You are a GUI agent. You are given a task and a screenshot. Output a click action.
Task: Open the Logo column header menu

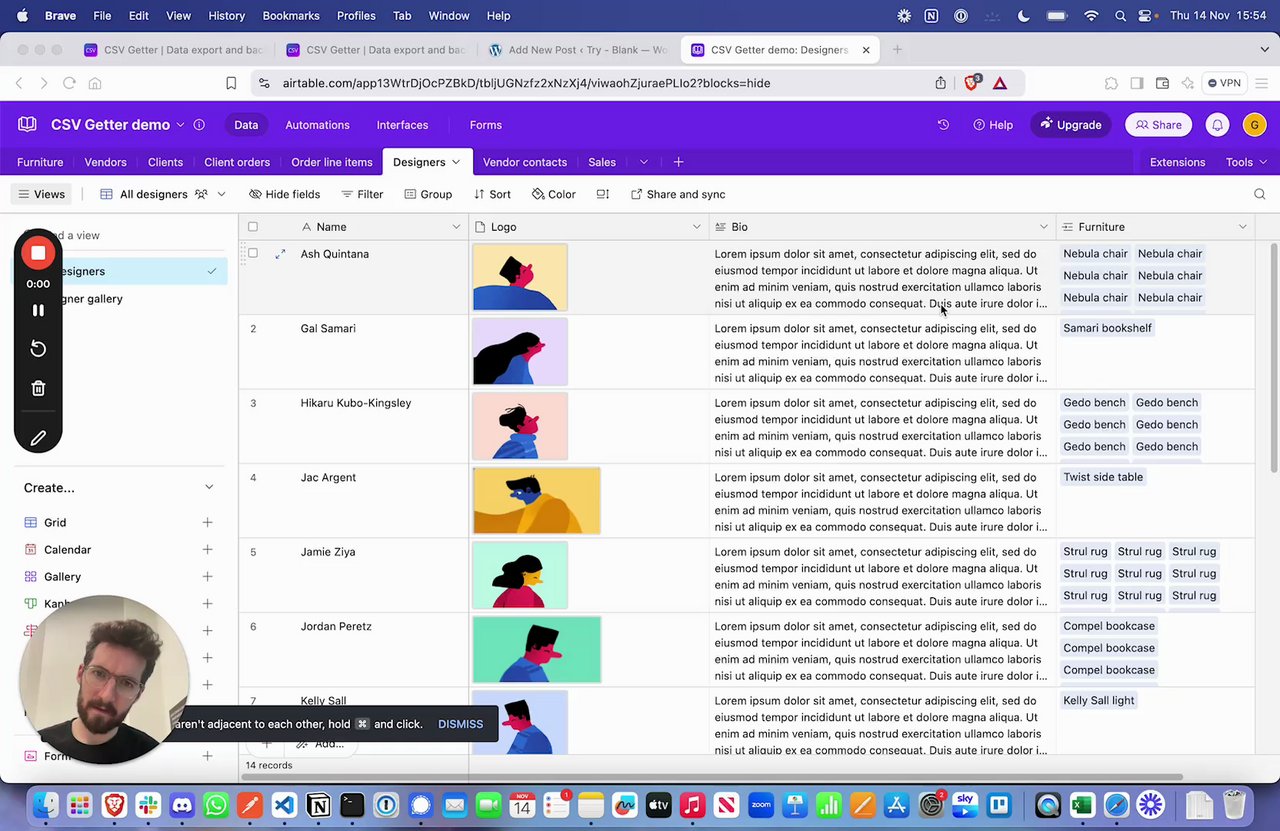pos(697,227)
